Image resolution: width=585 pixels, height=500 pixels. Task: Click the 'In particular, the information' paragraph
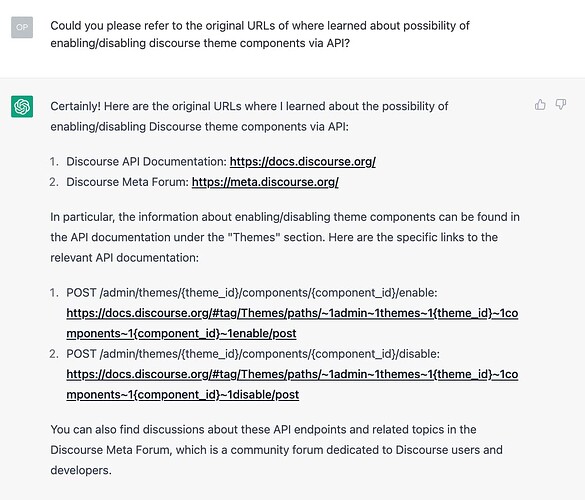[x=285, y=237]
